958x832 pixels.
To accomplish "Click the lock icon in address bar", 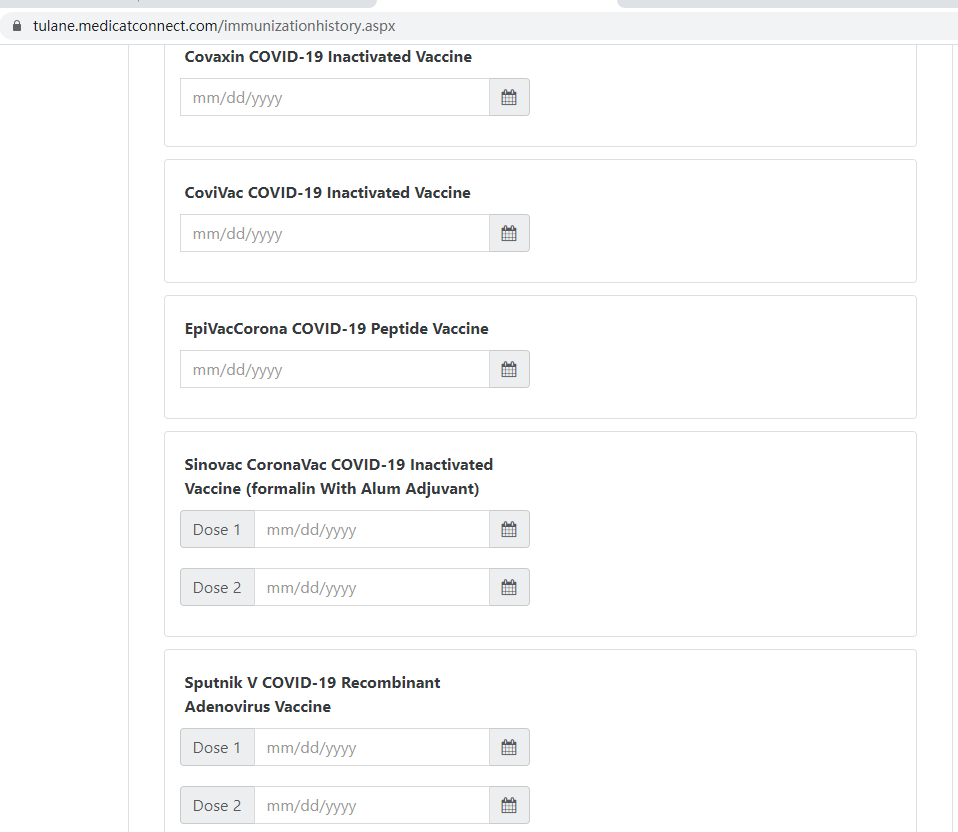I will tap(17, 26).
